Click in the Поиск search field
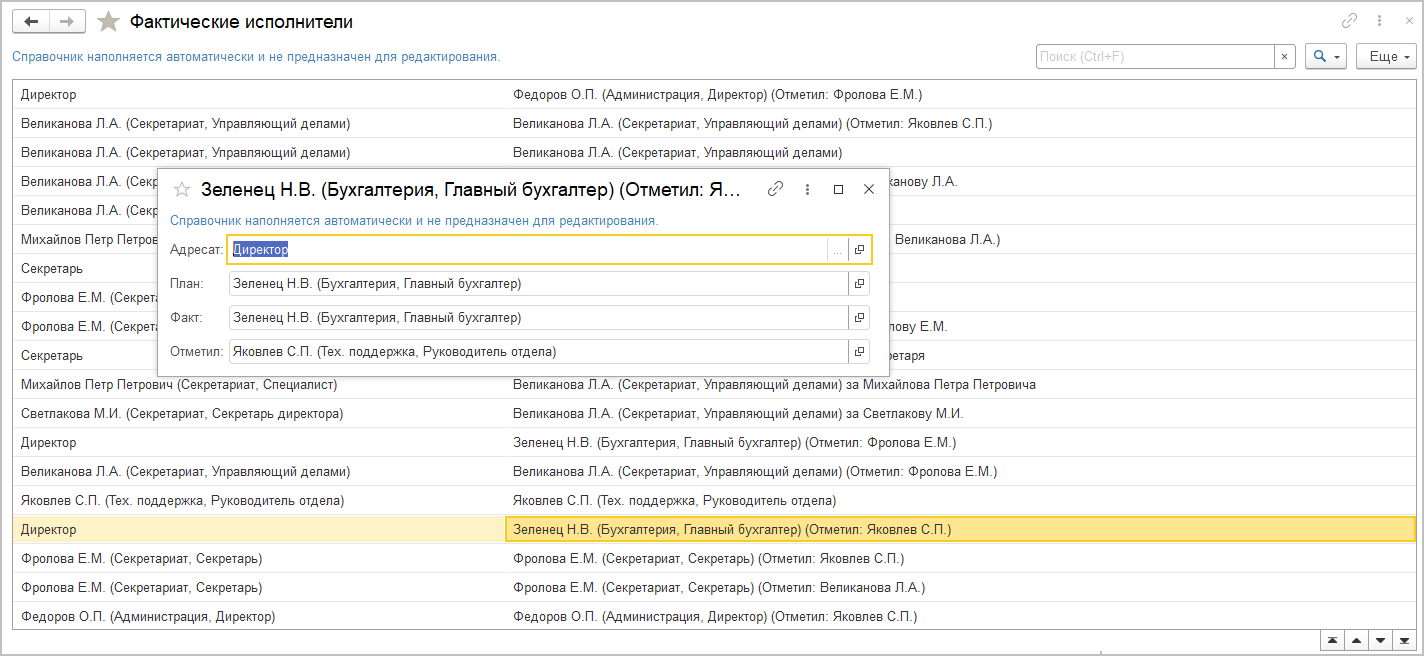 tap(1154, 57)
